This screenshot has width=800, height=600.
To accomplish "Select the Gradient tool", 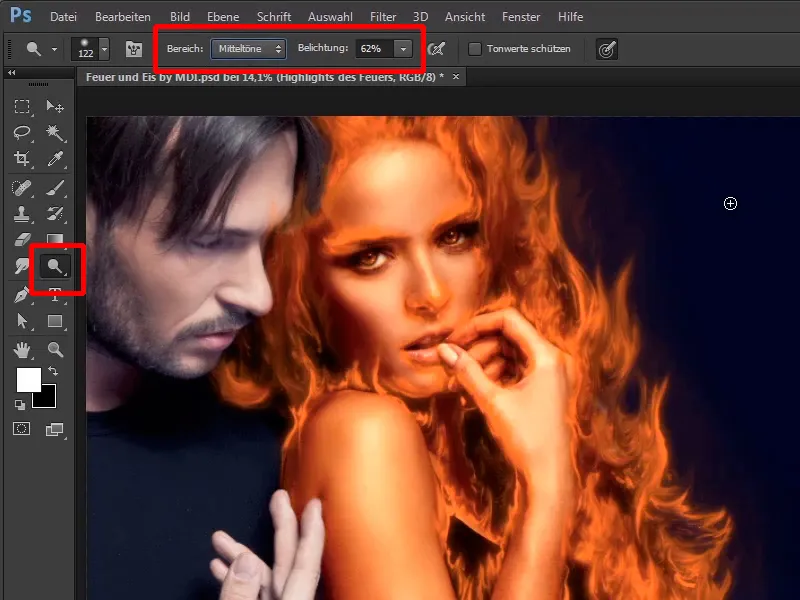I will click(55, 238).
